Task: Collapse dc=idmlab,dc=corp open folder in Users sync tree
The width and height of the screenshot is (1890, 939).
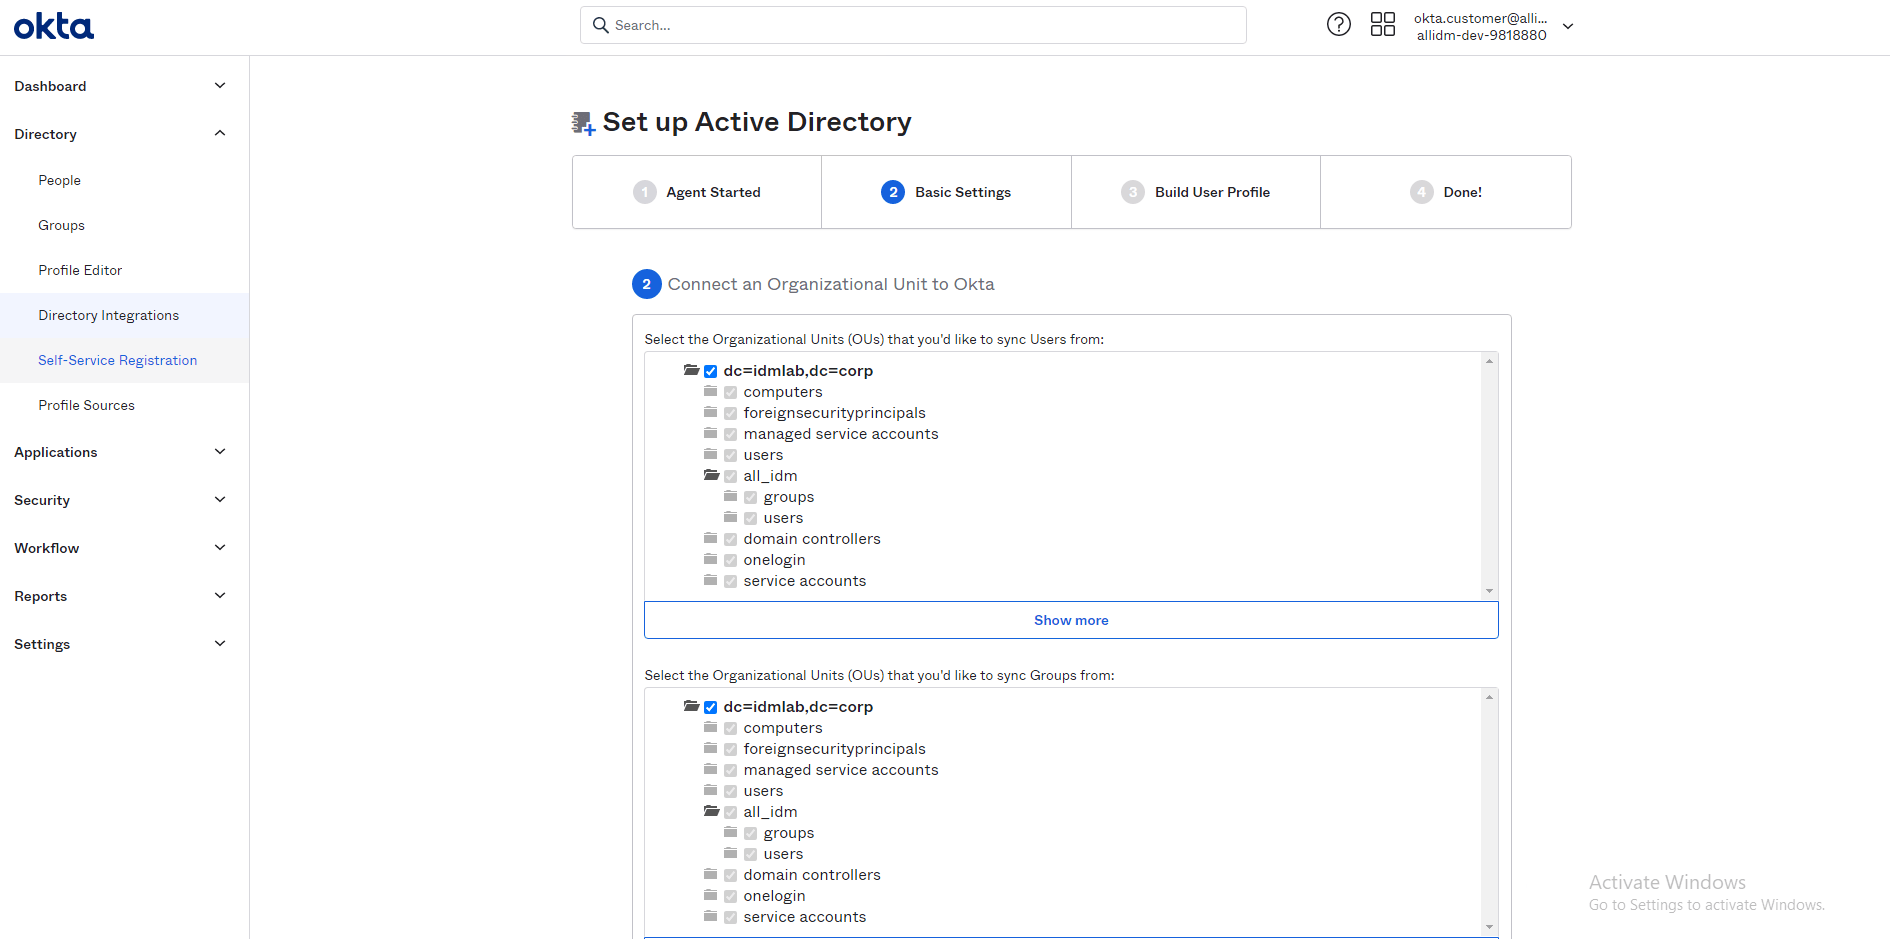Action: click(x=691, y=370)
